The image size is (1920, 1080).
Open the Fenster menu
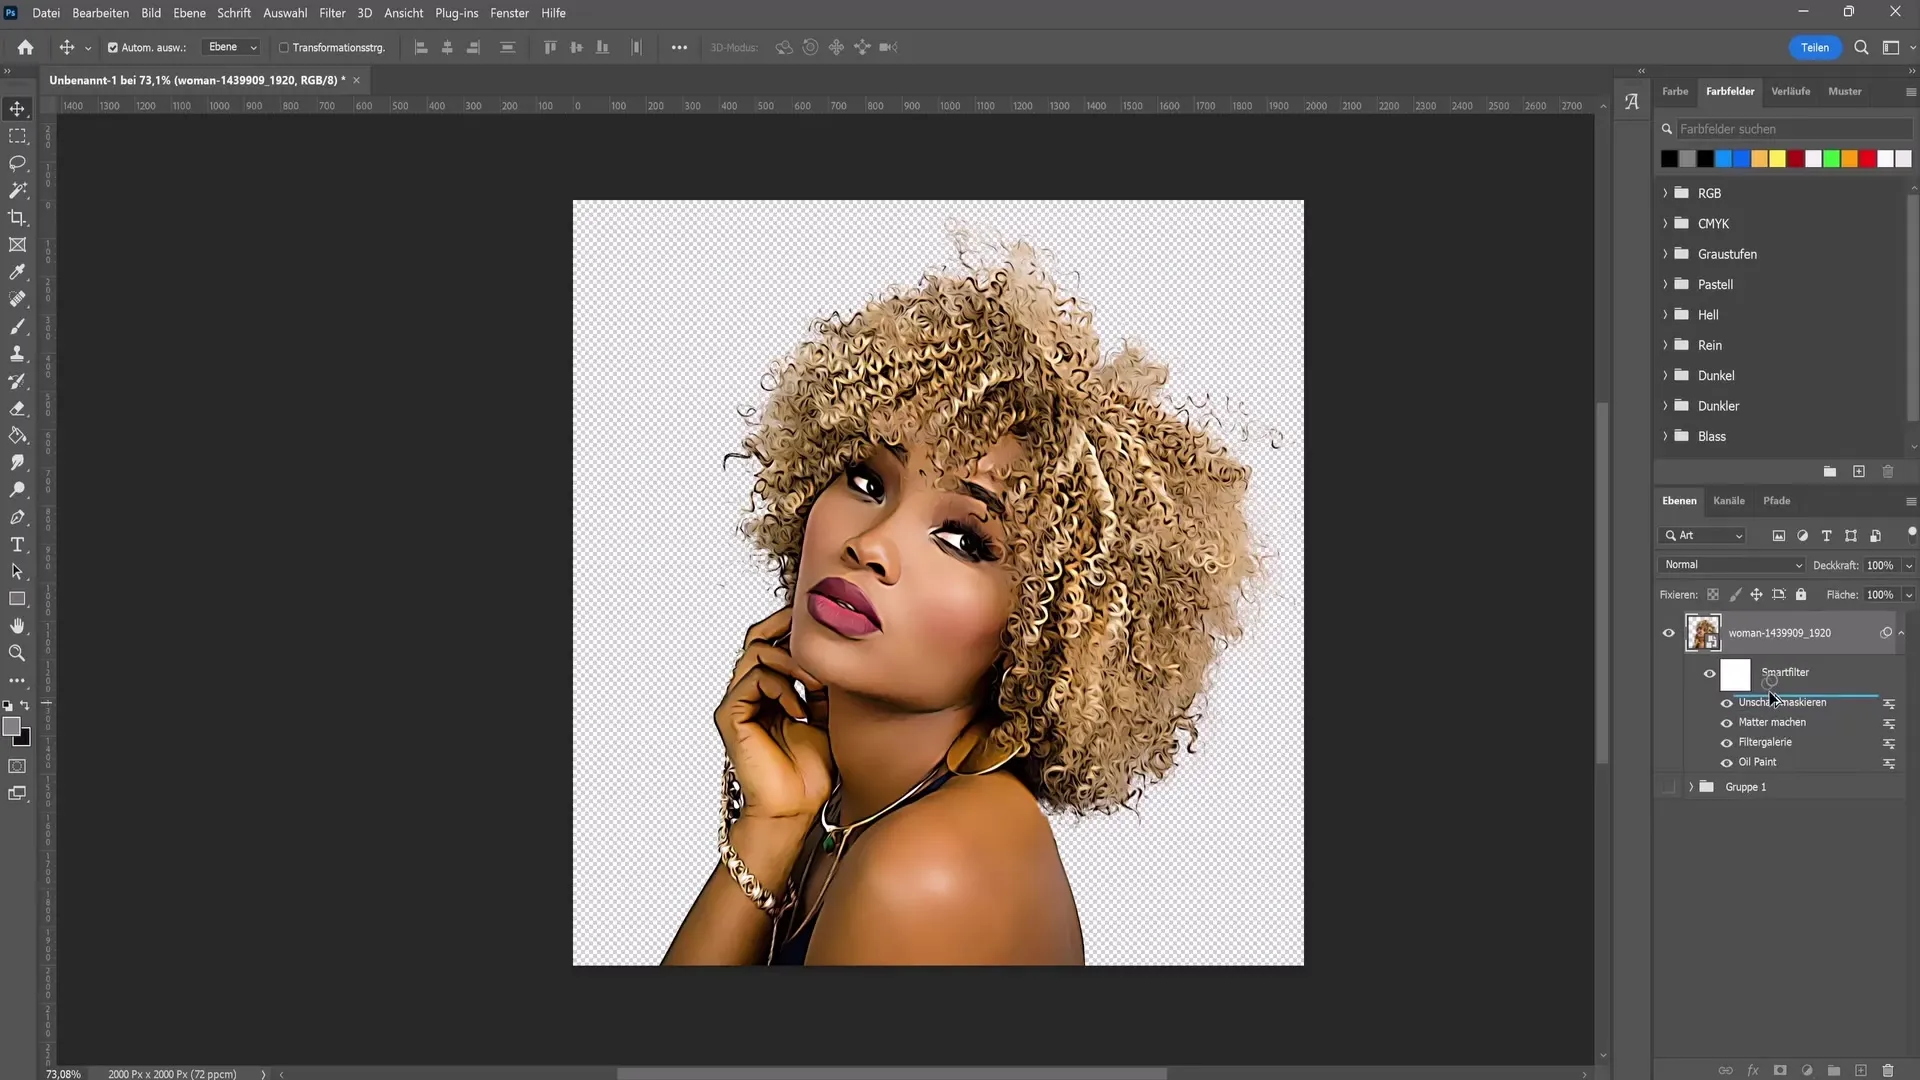point(509,12)
